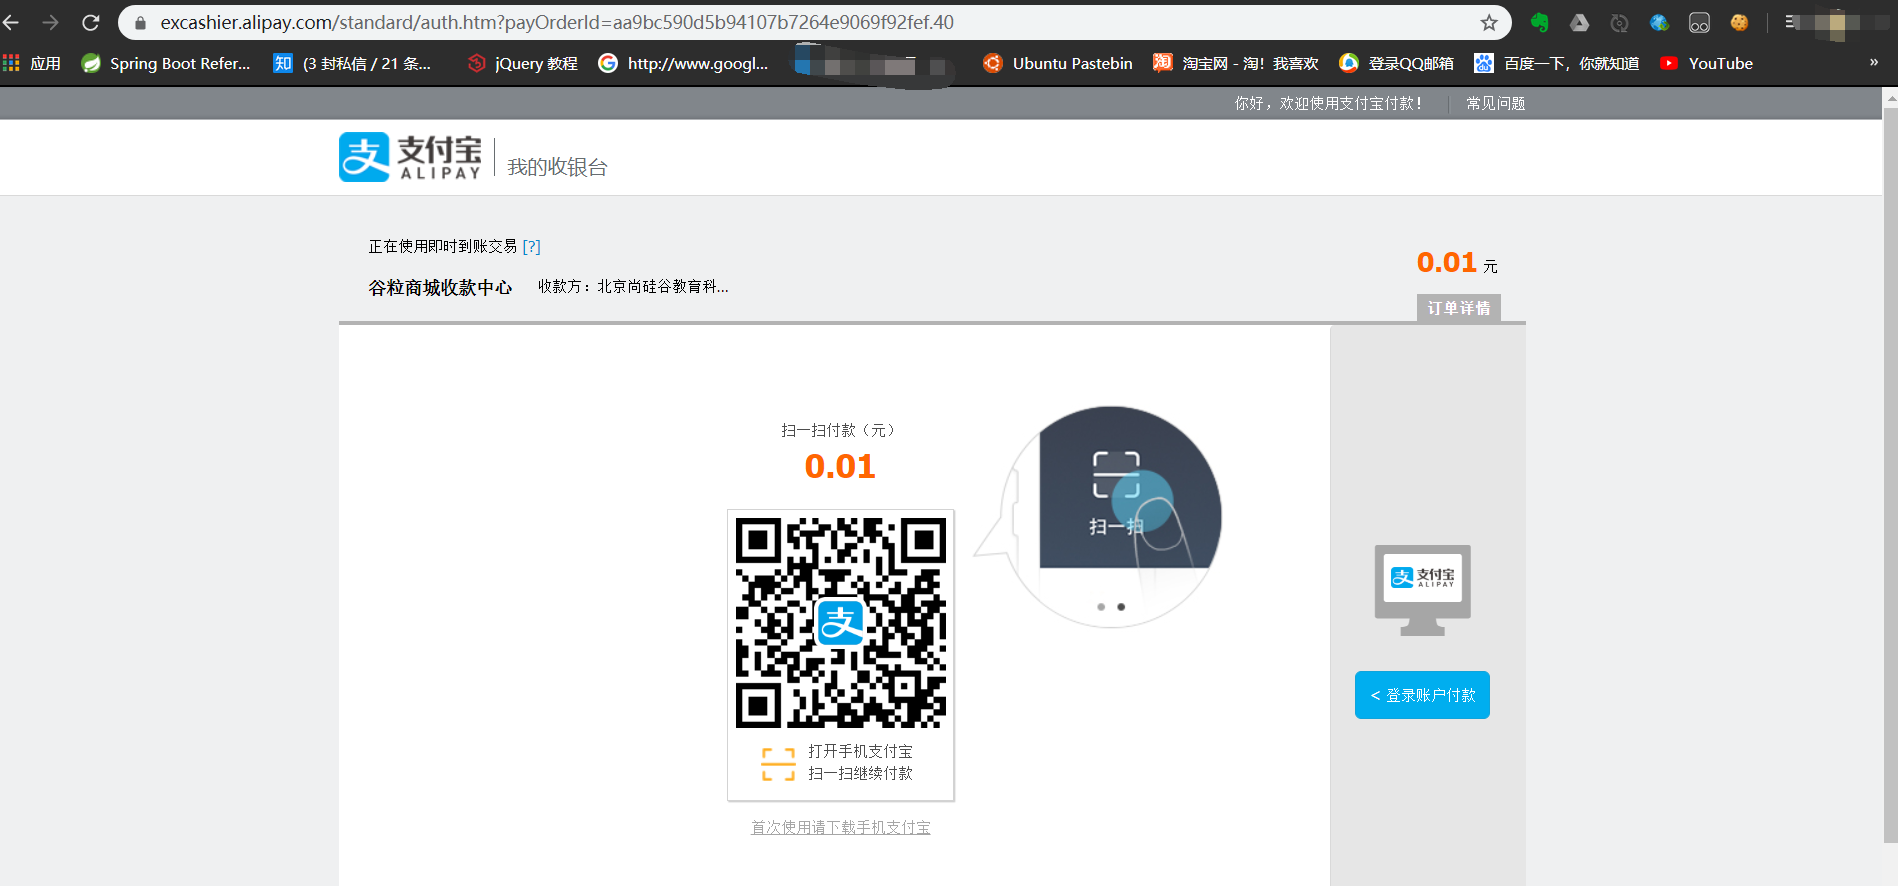
Task: Open the YouTube bookmark
Action: point(1706,63)
